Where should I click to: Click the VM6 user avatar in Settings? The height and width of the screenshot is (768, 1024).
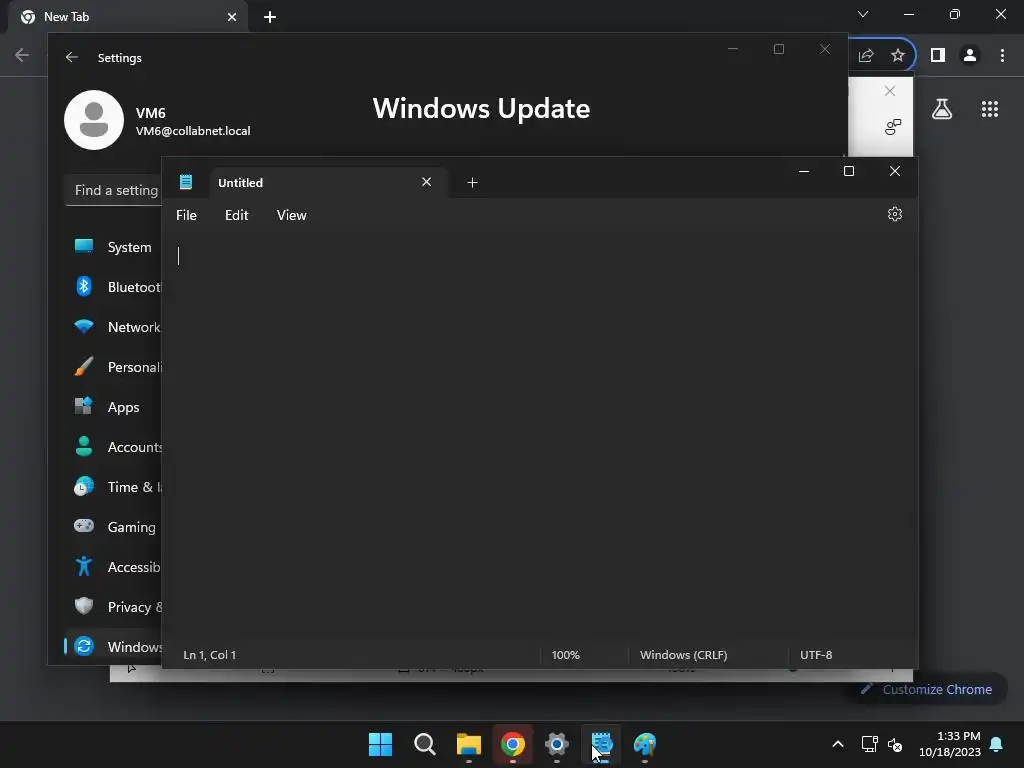94,120
